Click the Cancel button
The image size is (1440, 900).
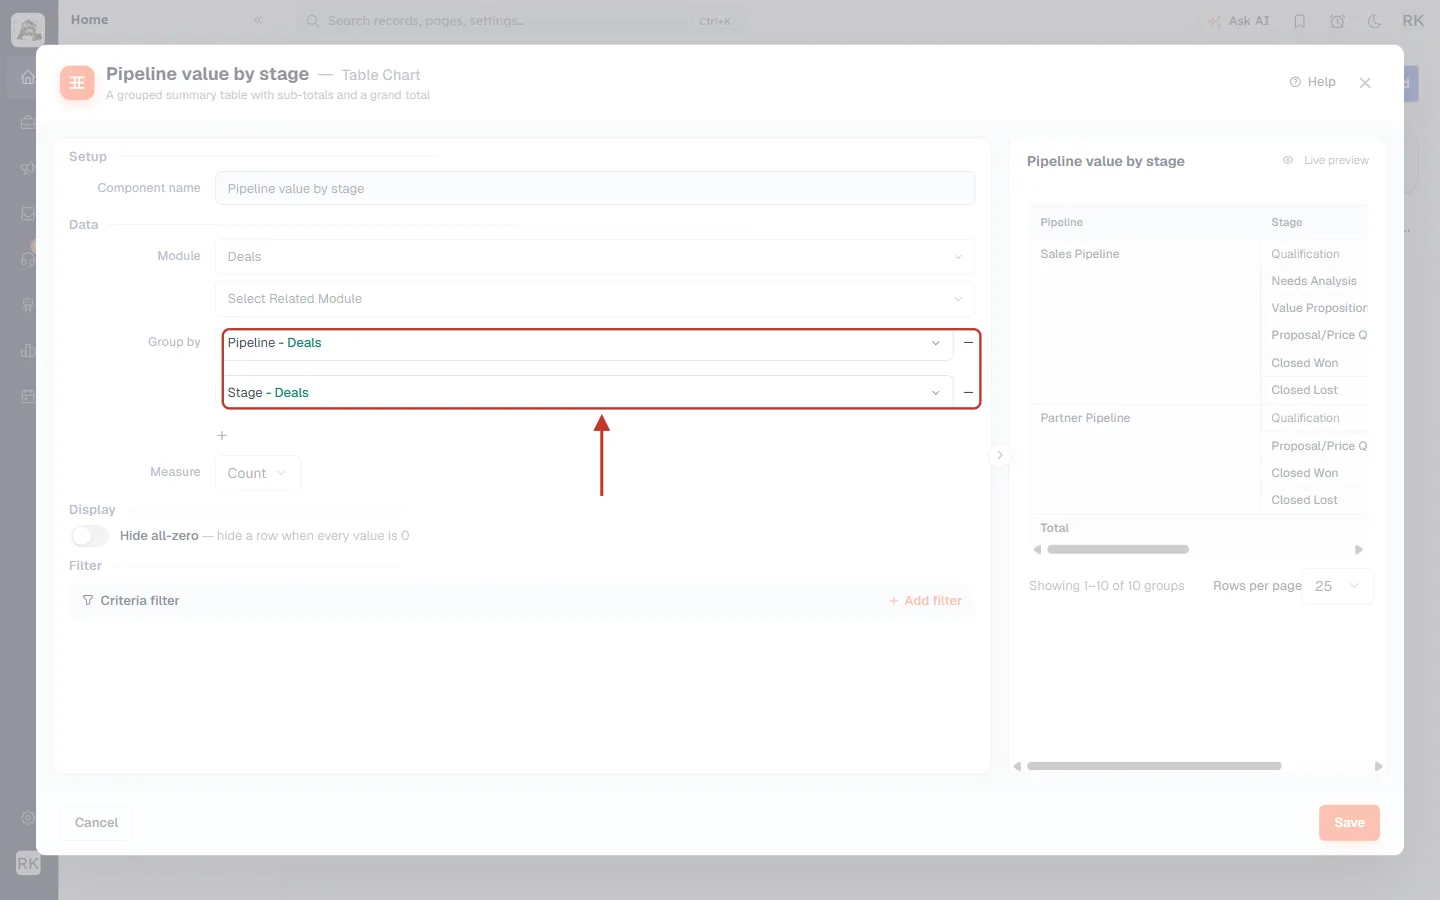[96, 823]
